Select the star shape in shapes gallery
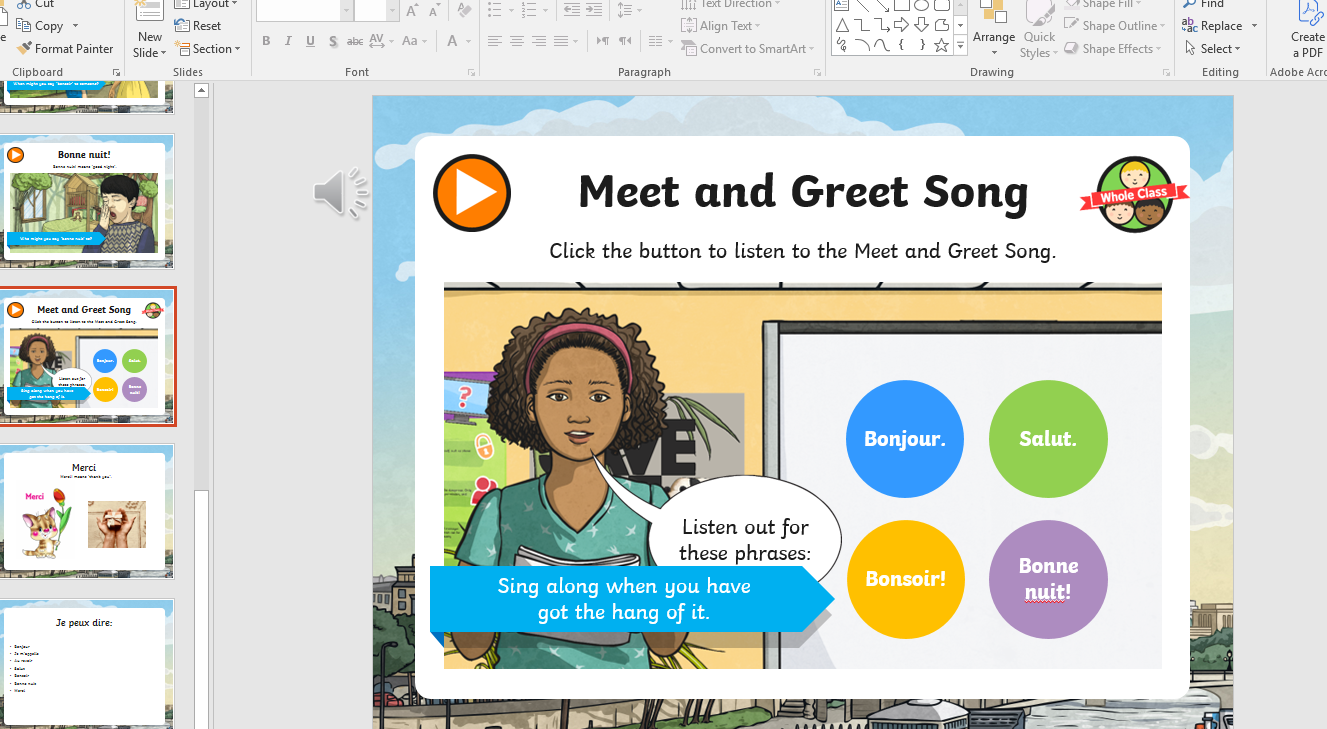 coord(941,46)
